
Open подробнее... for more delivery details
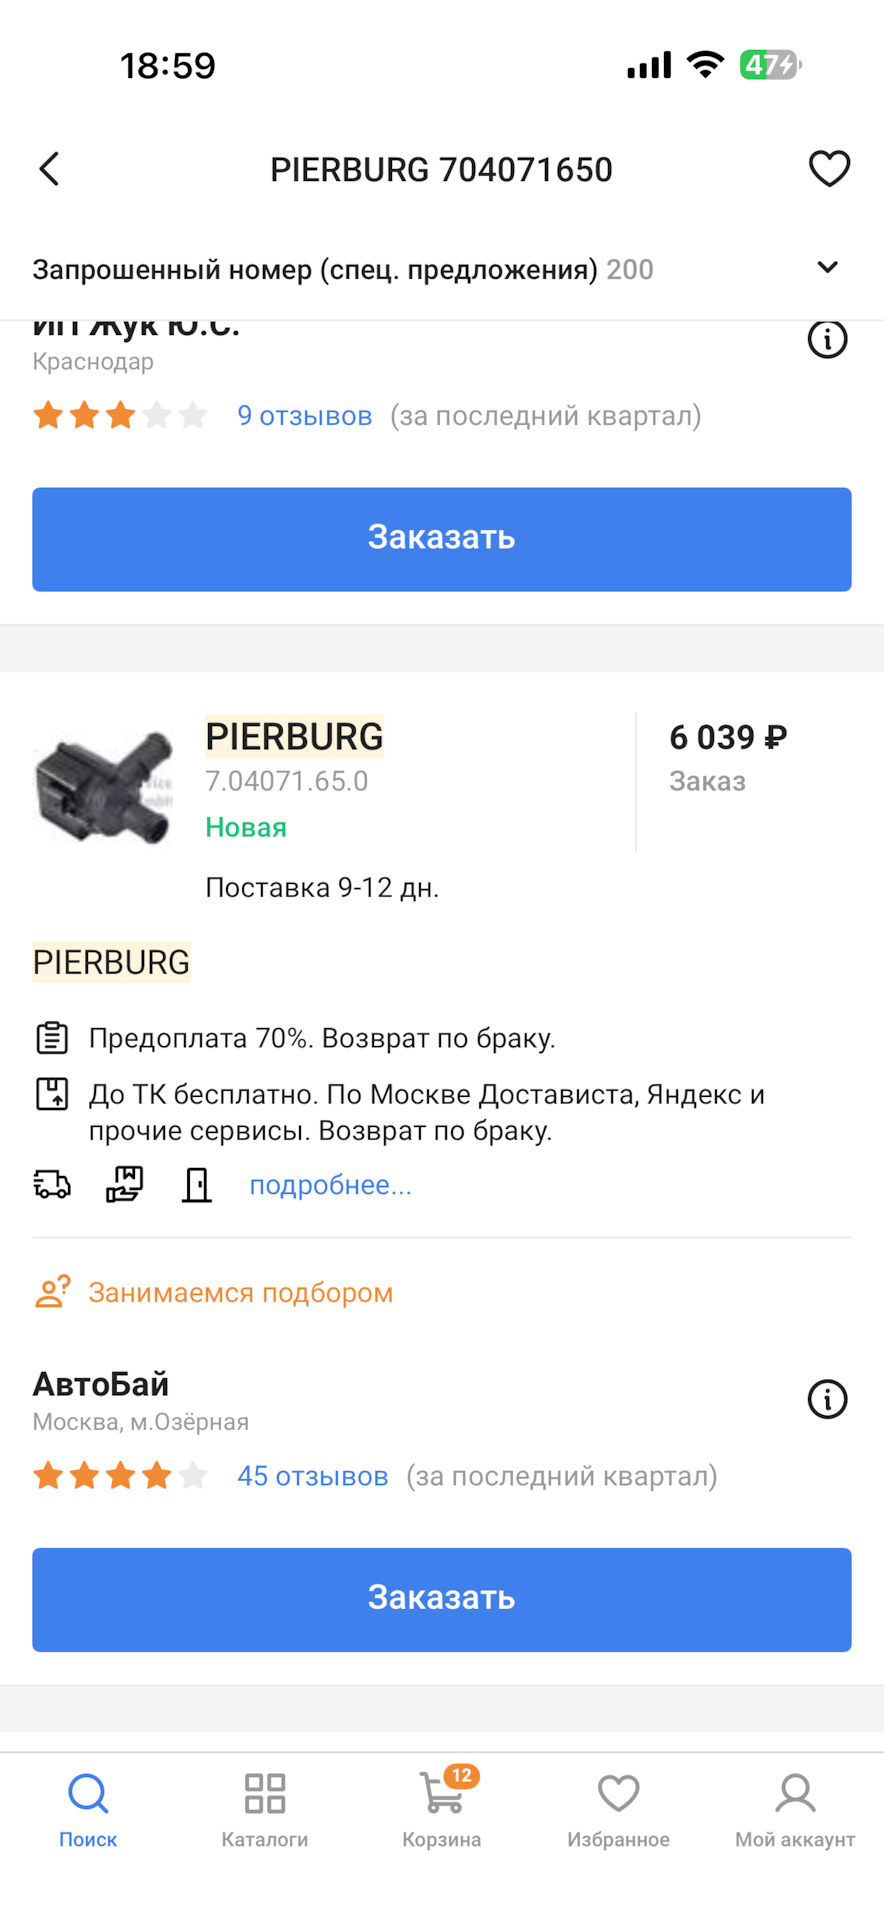point(330,1185)
